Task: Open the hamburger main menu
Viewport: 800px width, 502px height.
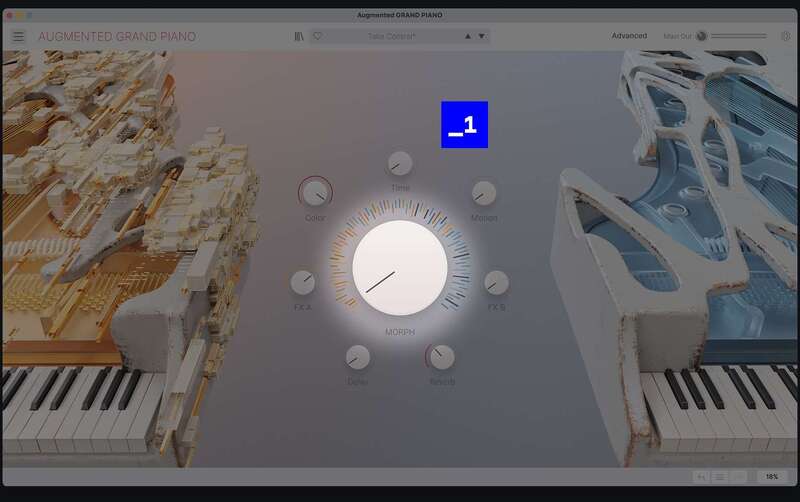Action: point(18,36)
